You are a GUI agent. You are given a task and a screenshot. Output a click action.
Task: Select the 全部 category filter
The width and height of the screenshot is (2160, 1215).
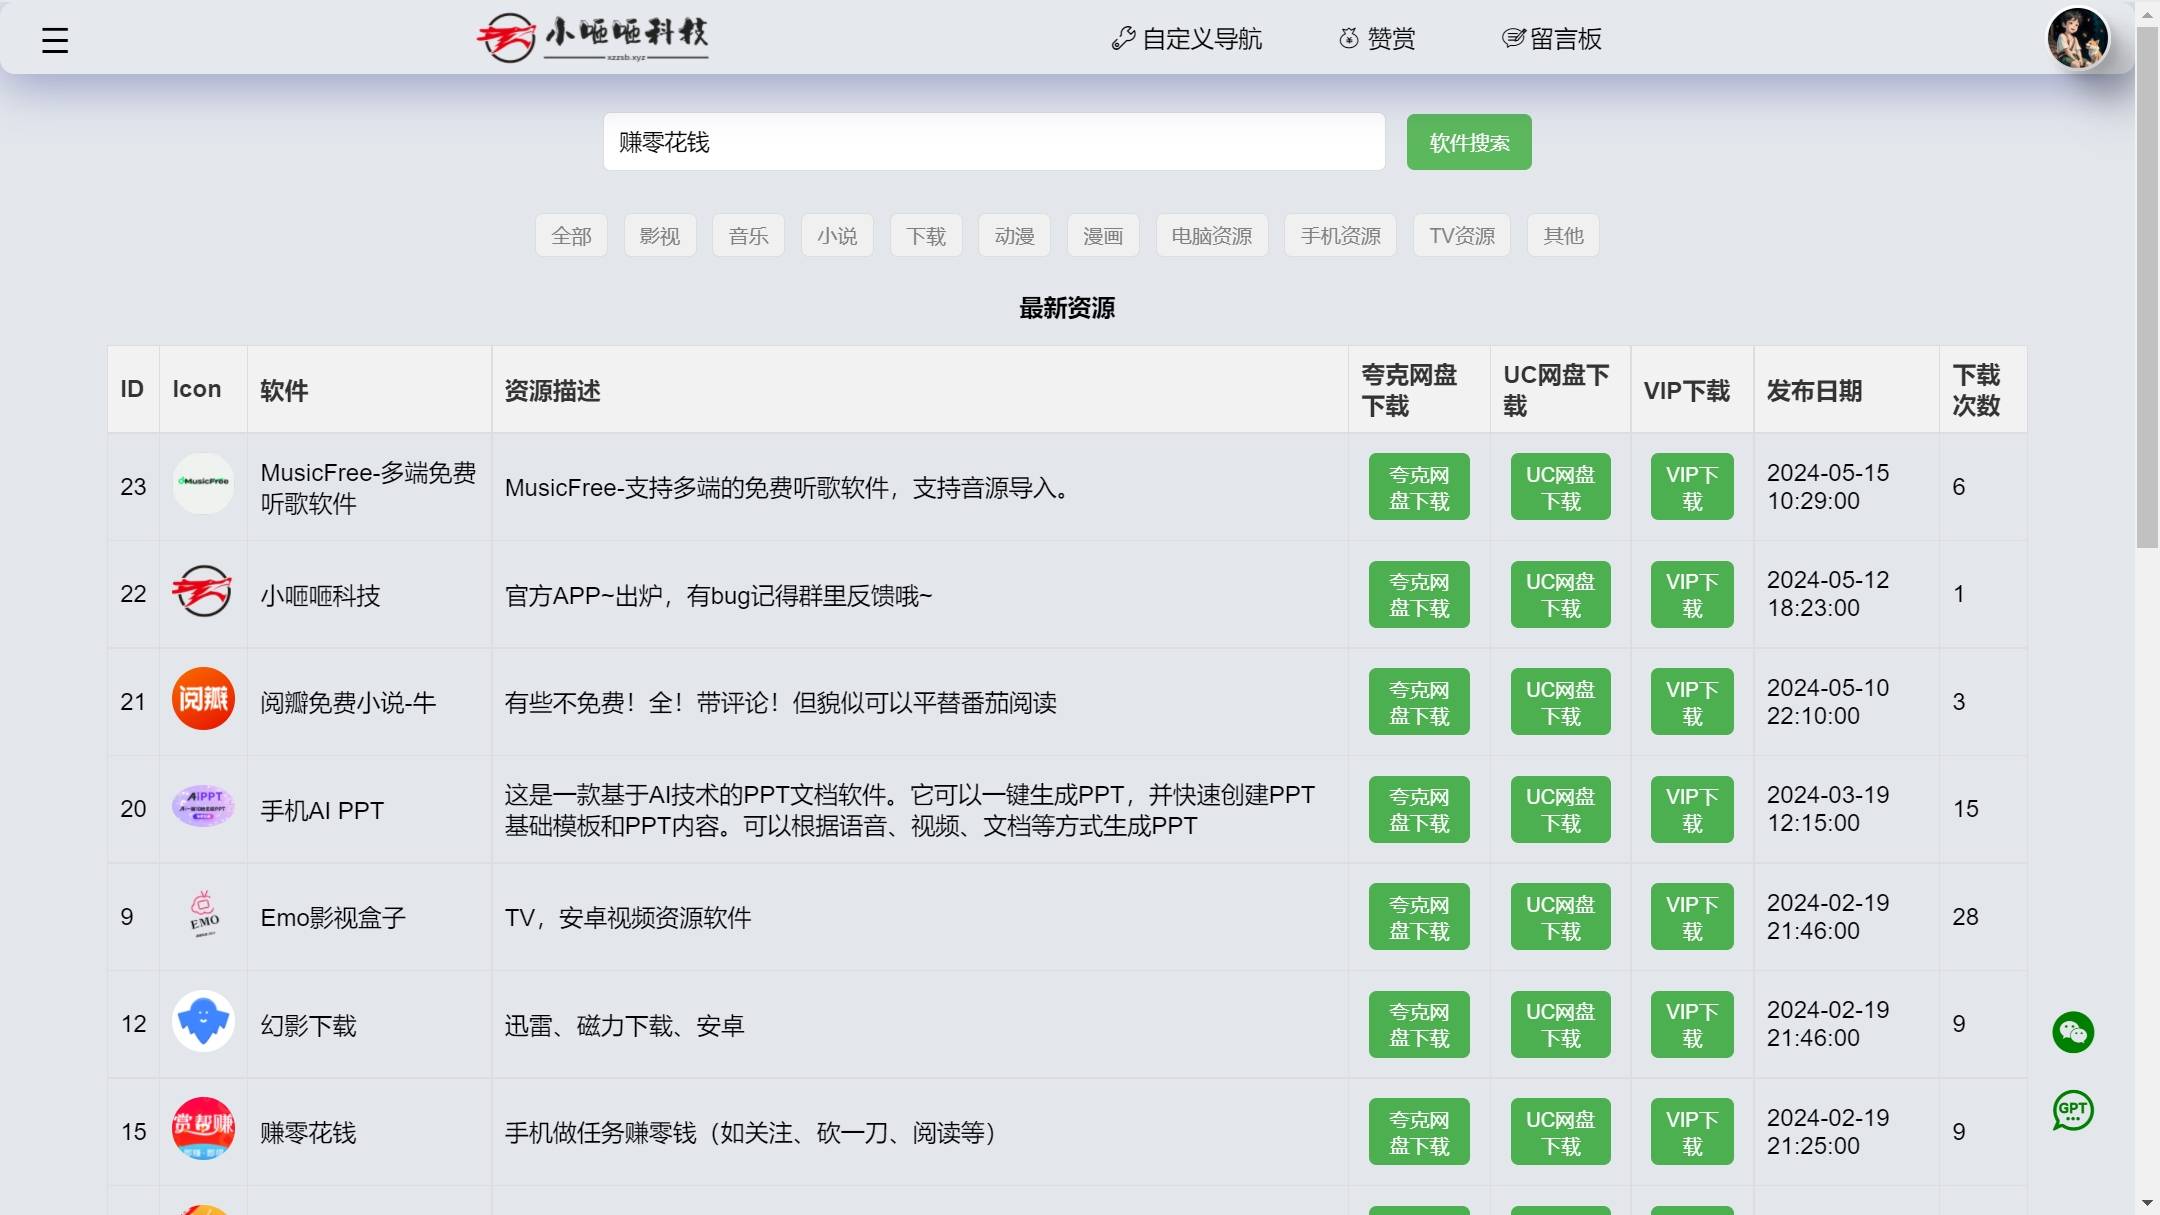[x=571, y=236]
